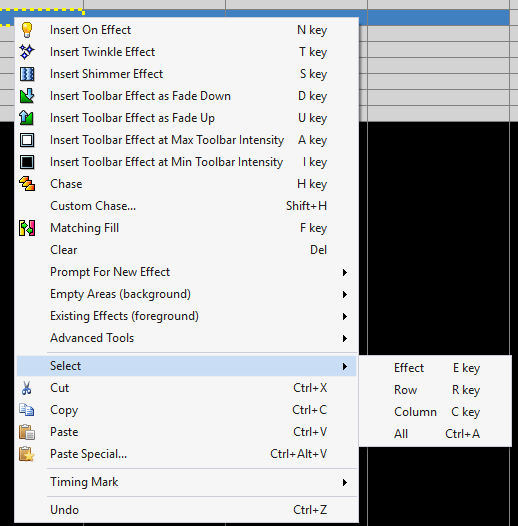This screenshot has height=526, width=518.
Task: Choose Cut from the menu
Action: [186, 388]
